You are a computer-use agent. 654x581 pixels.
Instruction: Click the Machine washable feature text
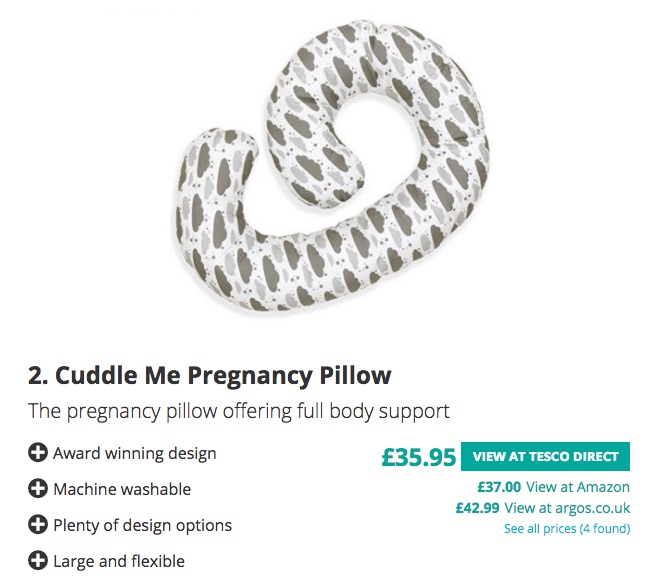click(122, 490)
